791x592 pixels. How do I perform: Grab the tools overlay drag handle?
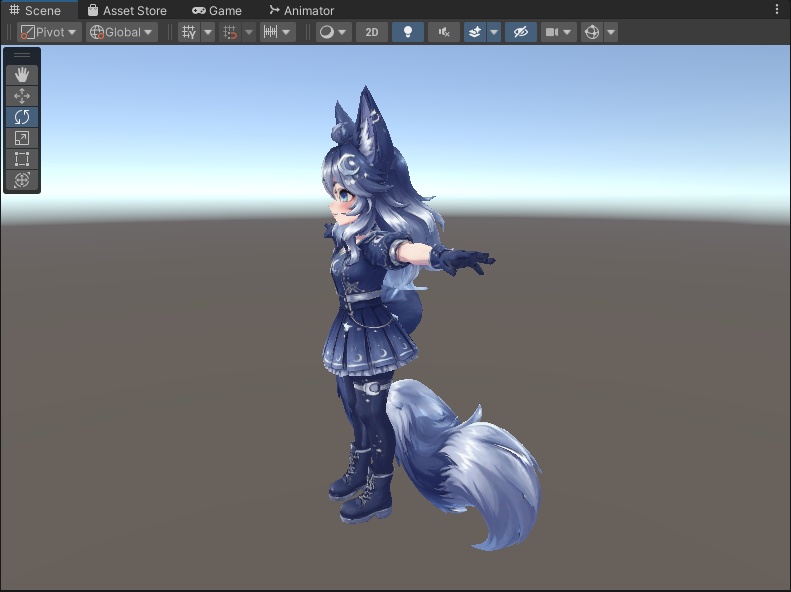22,55
